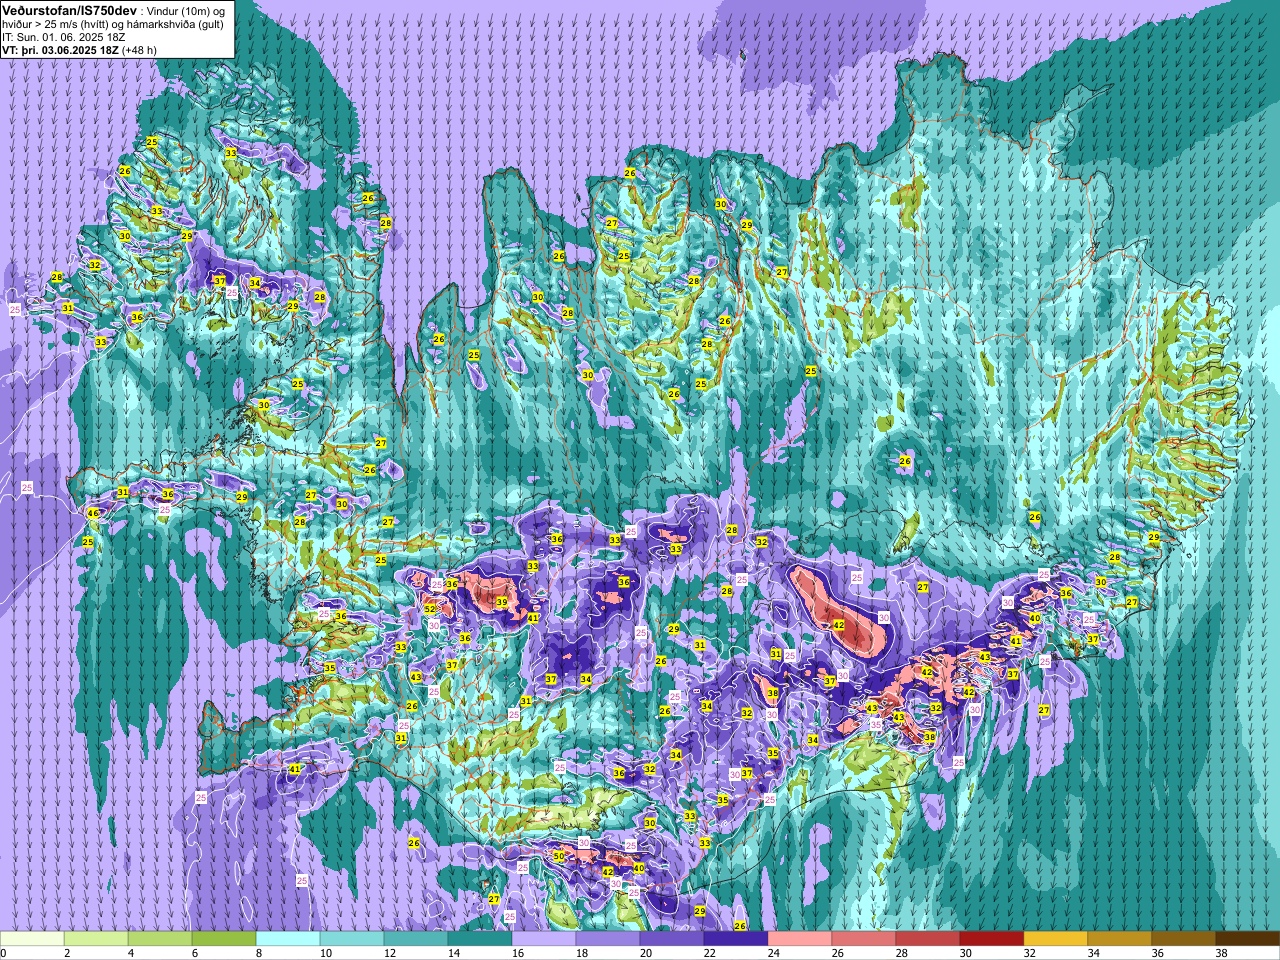1280x960 pixels.
Task: Click the yellow gust label 39
Action: 502,602
